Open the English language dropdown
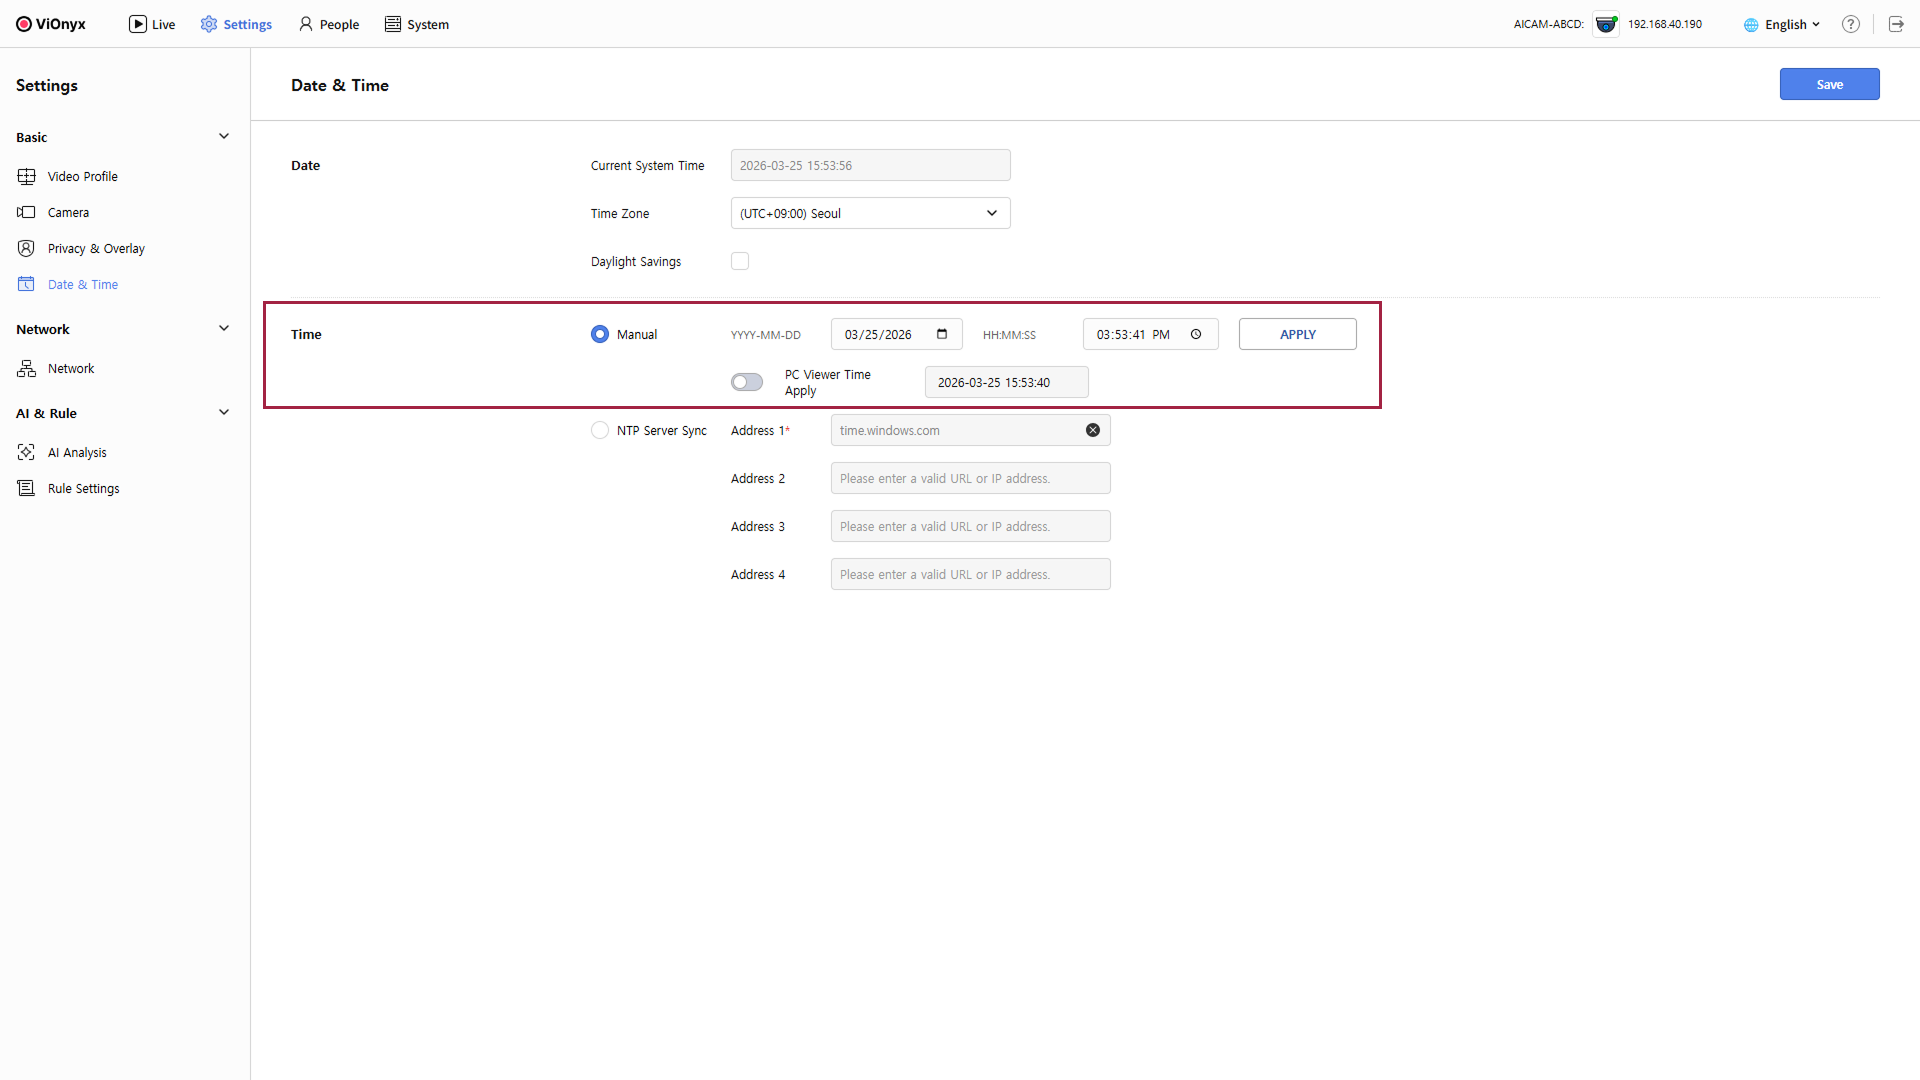Viewport: 1920px width, 1080px height. click(x=1782, y=24)
